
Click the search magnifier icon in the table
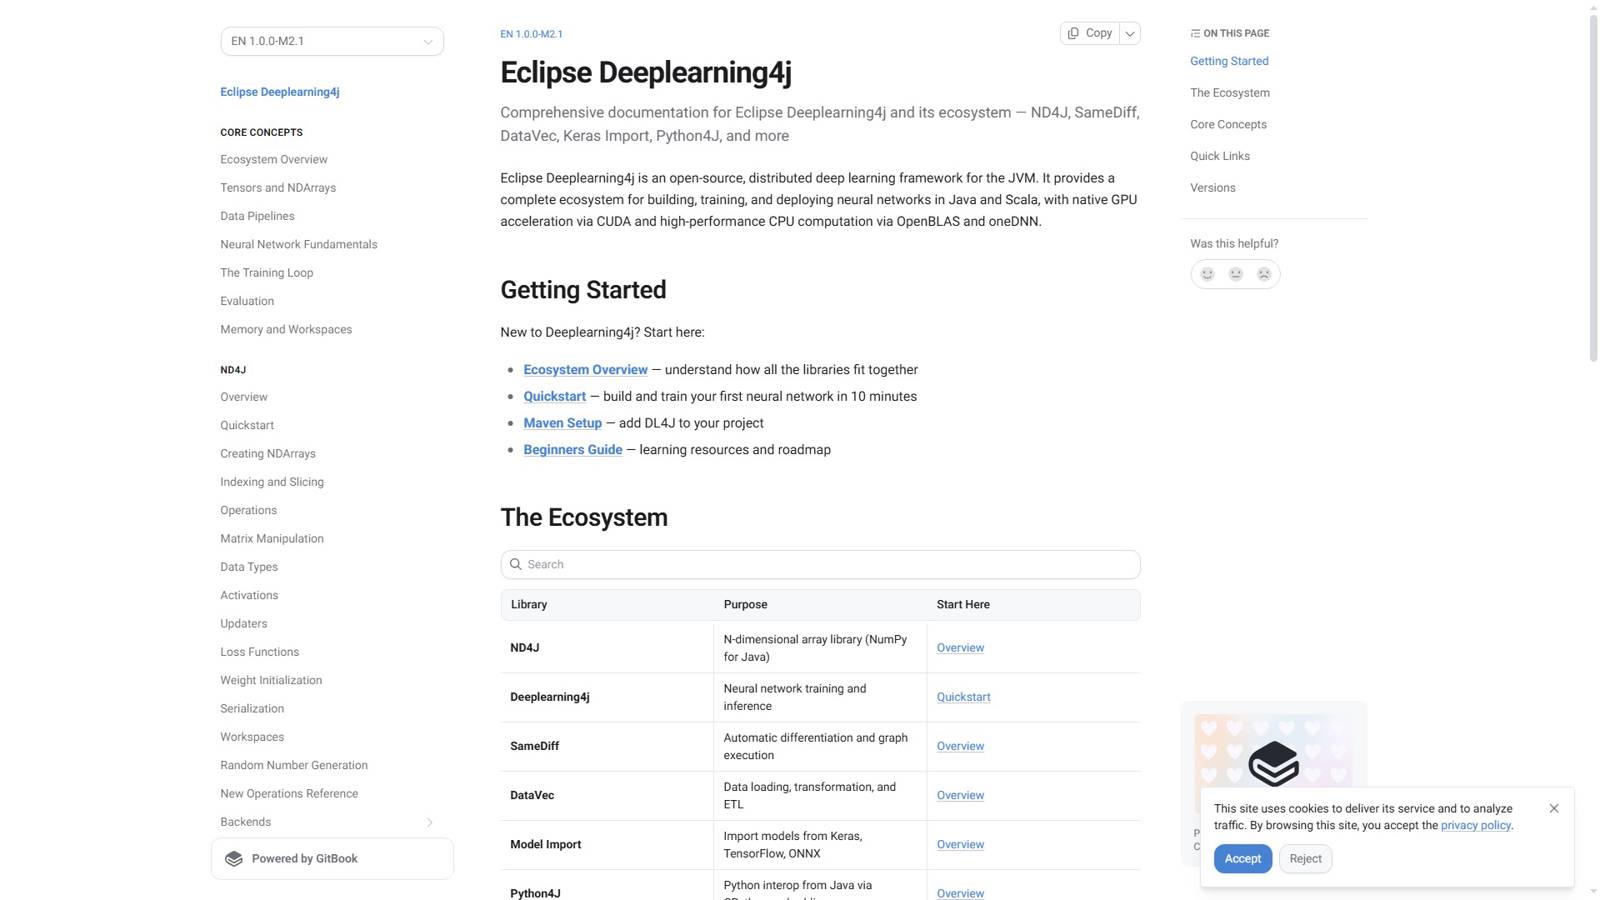516,564
